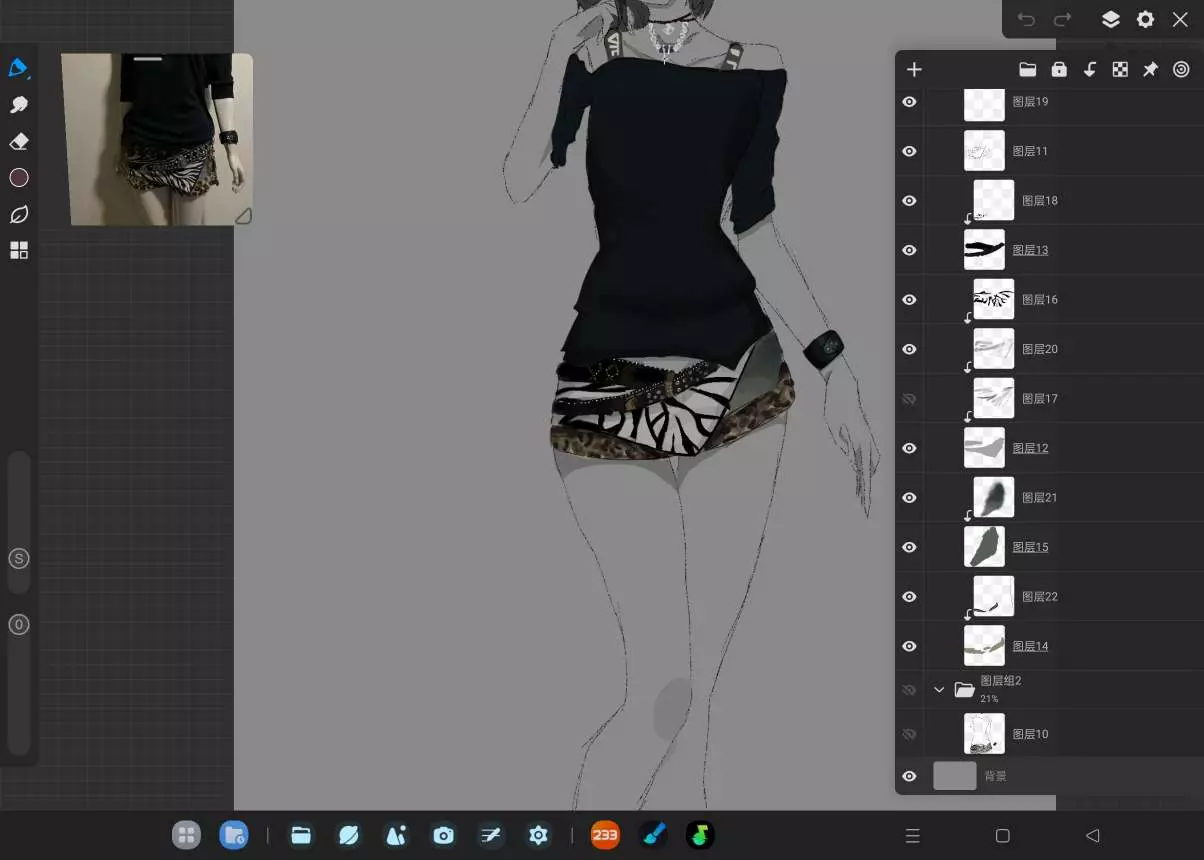Add a new layer with plus icon
The height and width of the screenshot is (860, 1204).
coord(914,69)
